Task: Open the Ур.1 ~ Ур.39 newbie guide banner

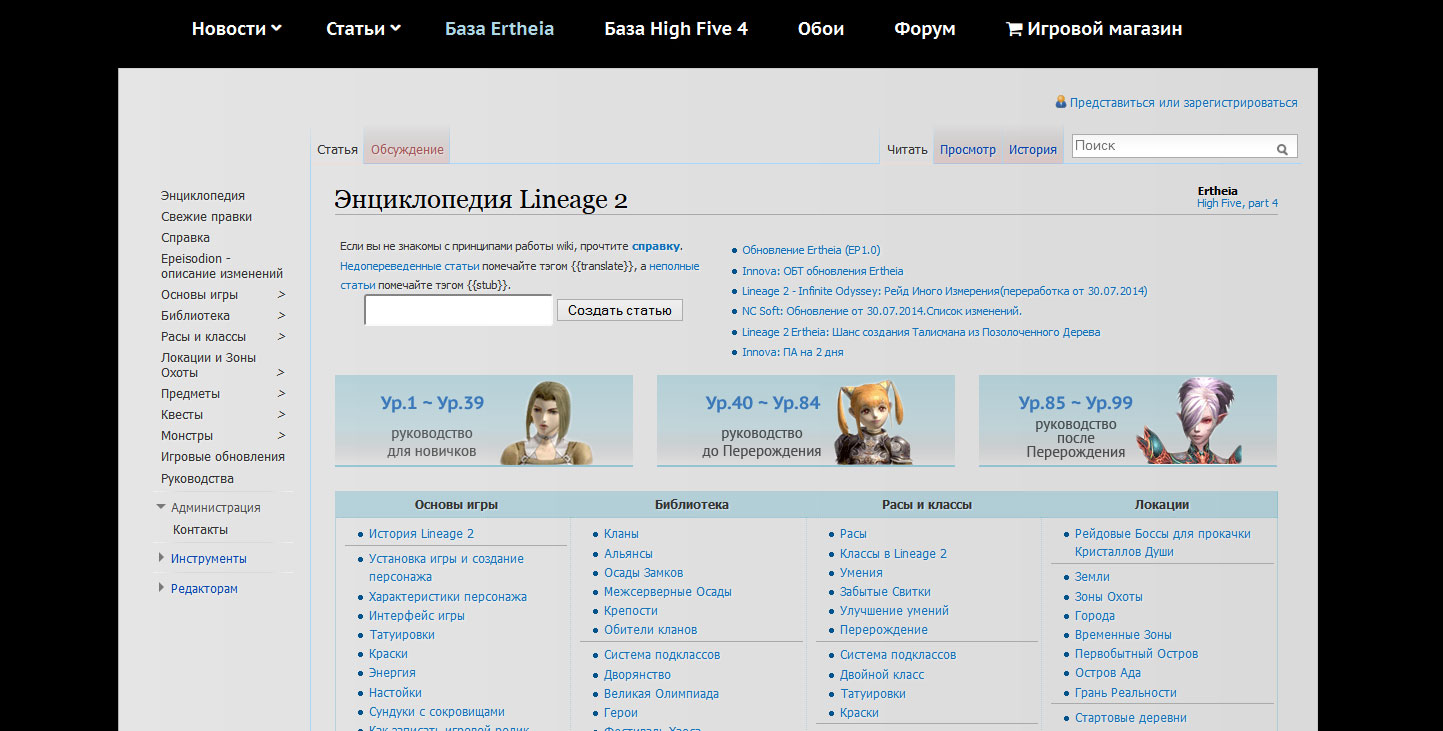Action: coord(484,420)
